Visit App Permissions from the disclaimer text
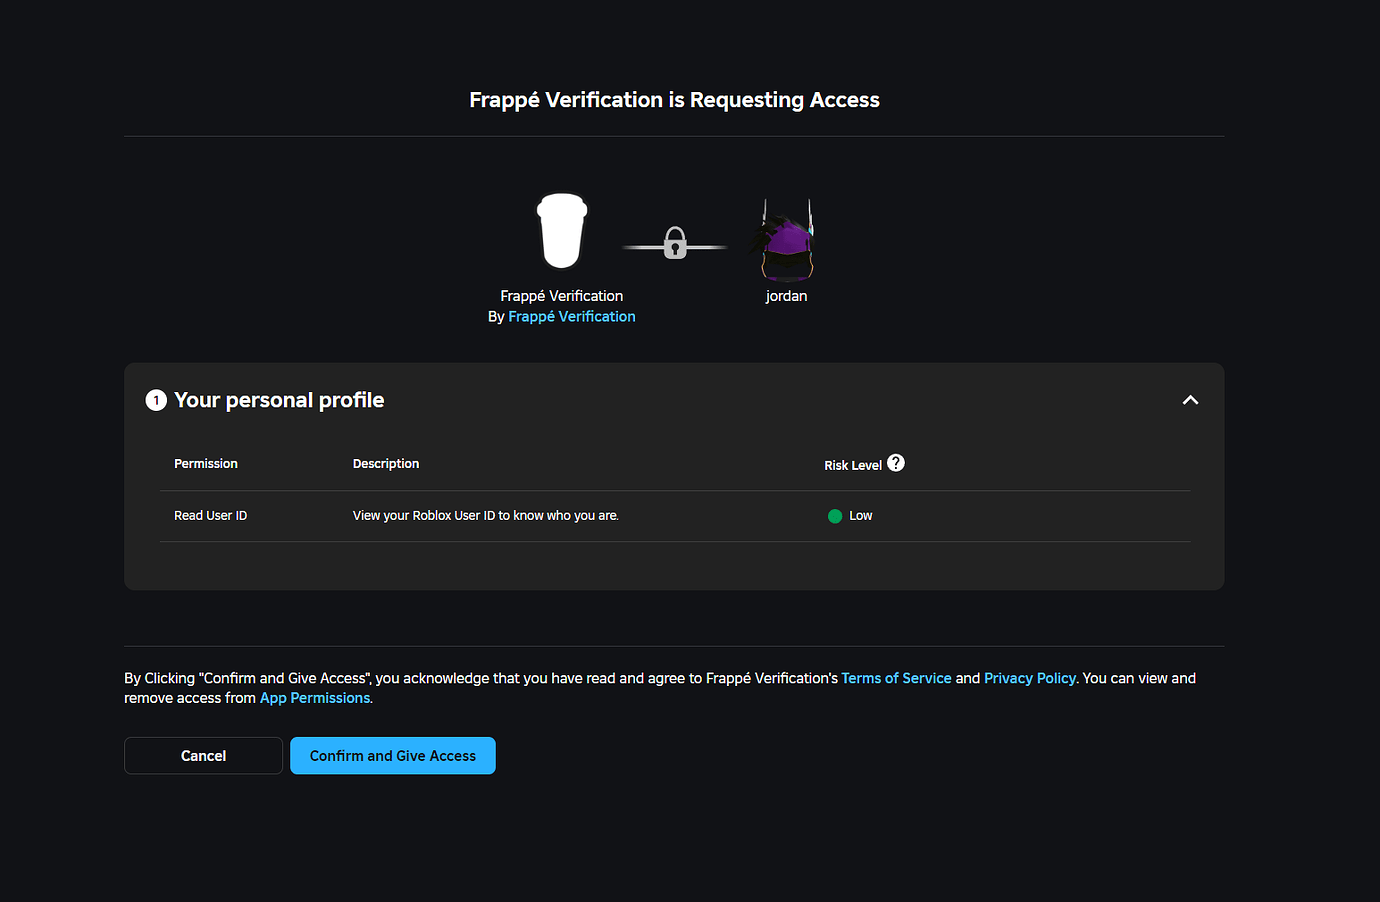This screenshot has width=1380, height=902. point(314,697)
